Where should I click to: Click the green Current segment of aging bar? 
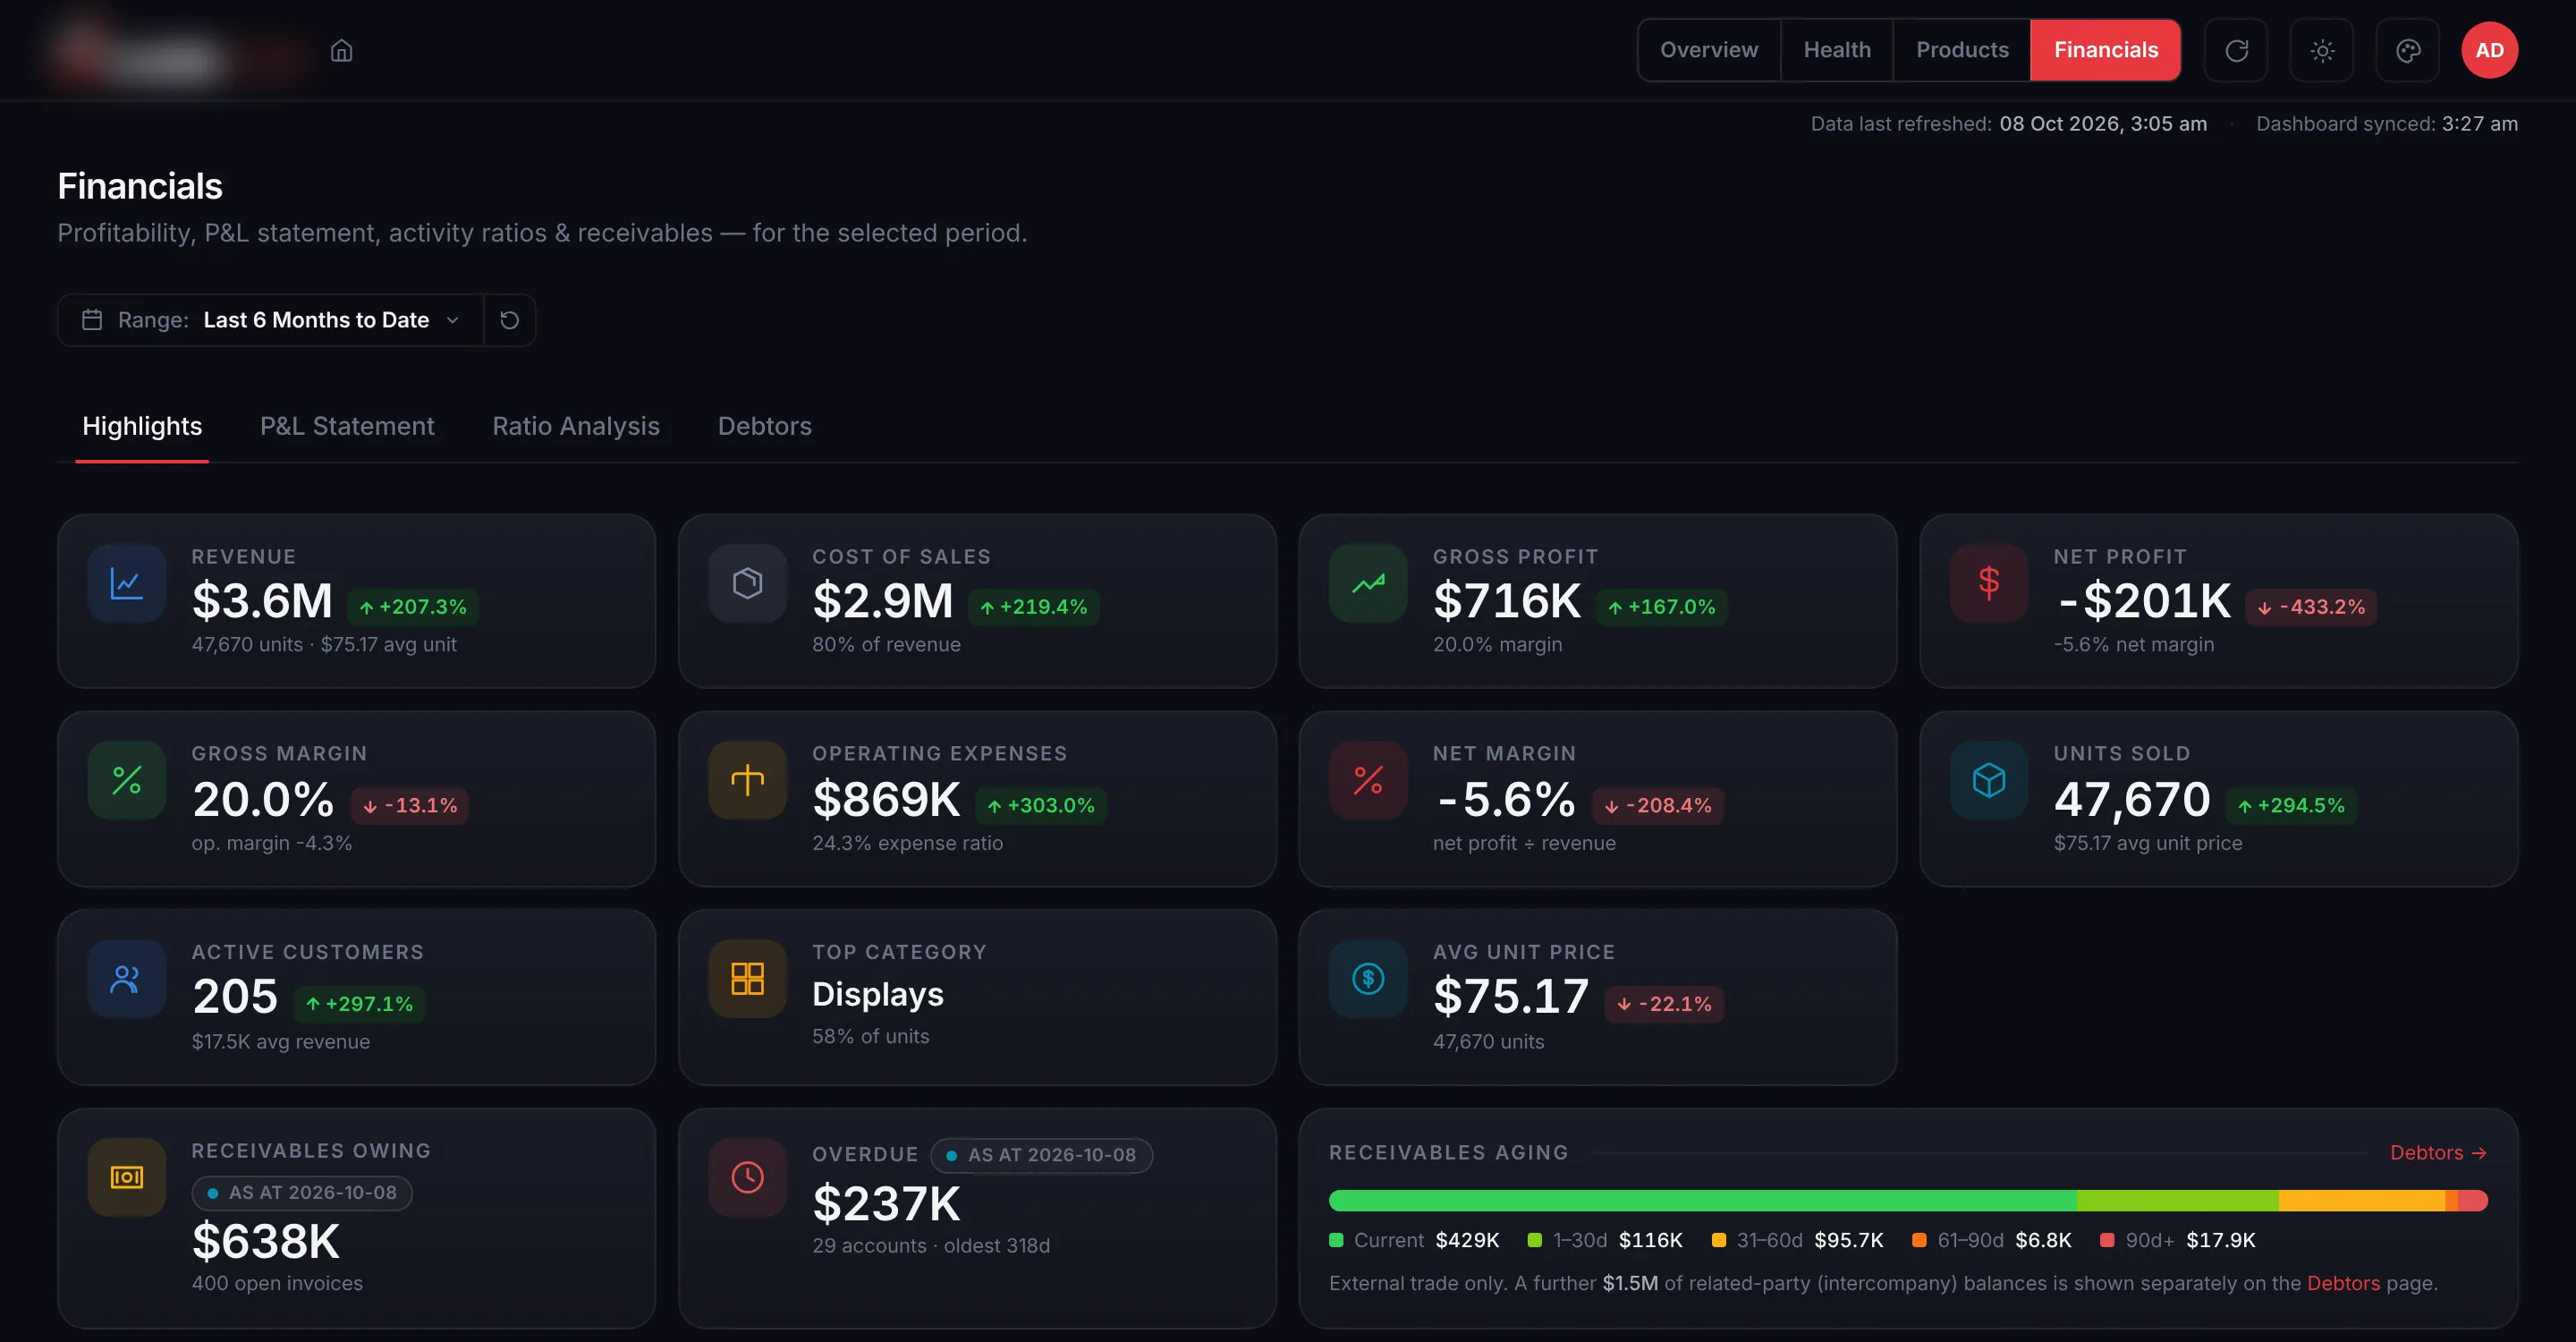(1702, 1200)
